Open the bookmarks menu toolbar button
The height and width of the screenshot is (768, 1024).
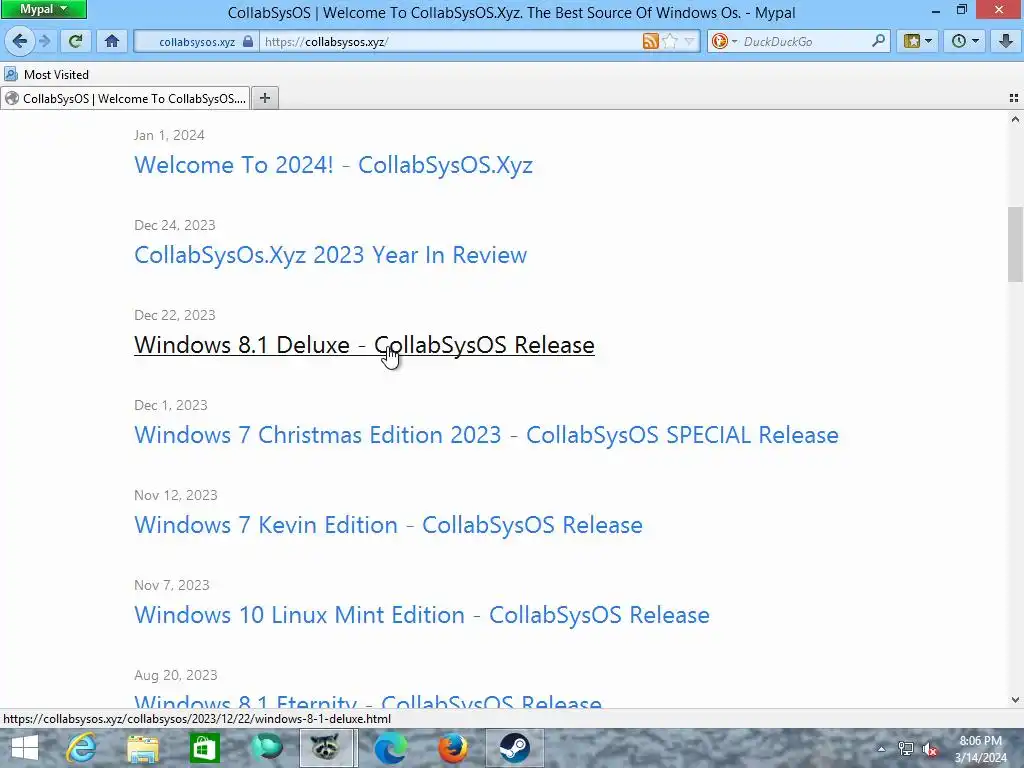(x=918, y=41)
